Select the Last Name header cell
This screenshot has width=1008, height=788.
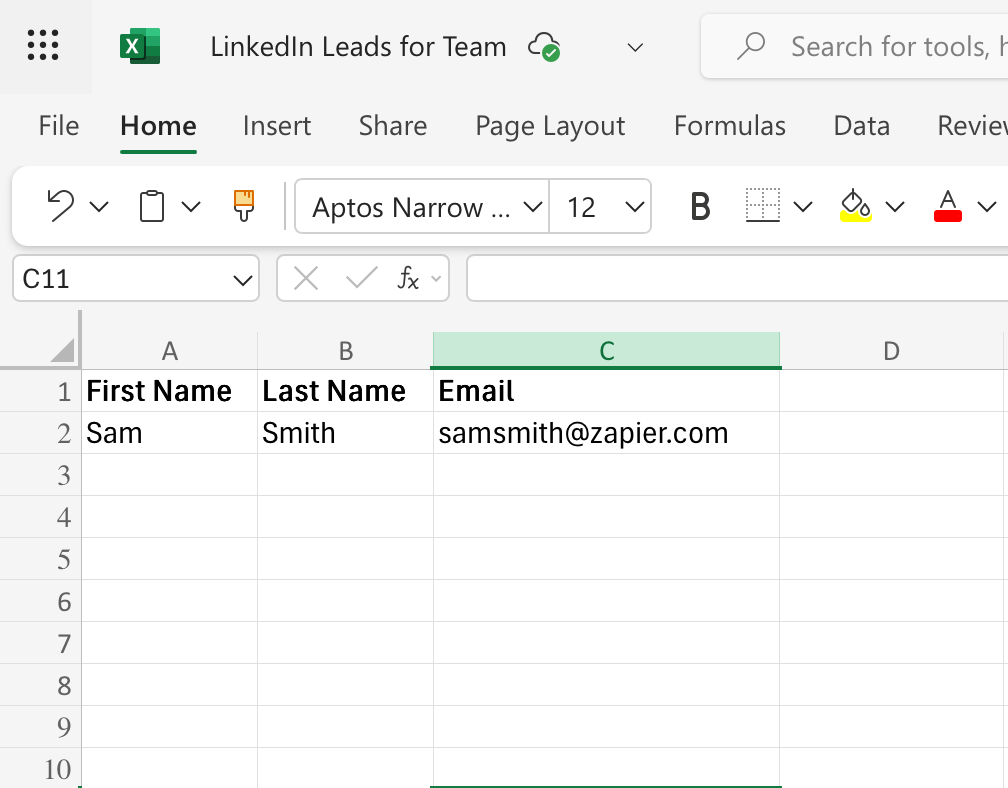click(346, 391)
